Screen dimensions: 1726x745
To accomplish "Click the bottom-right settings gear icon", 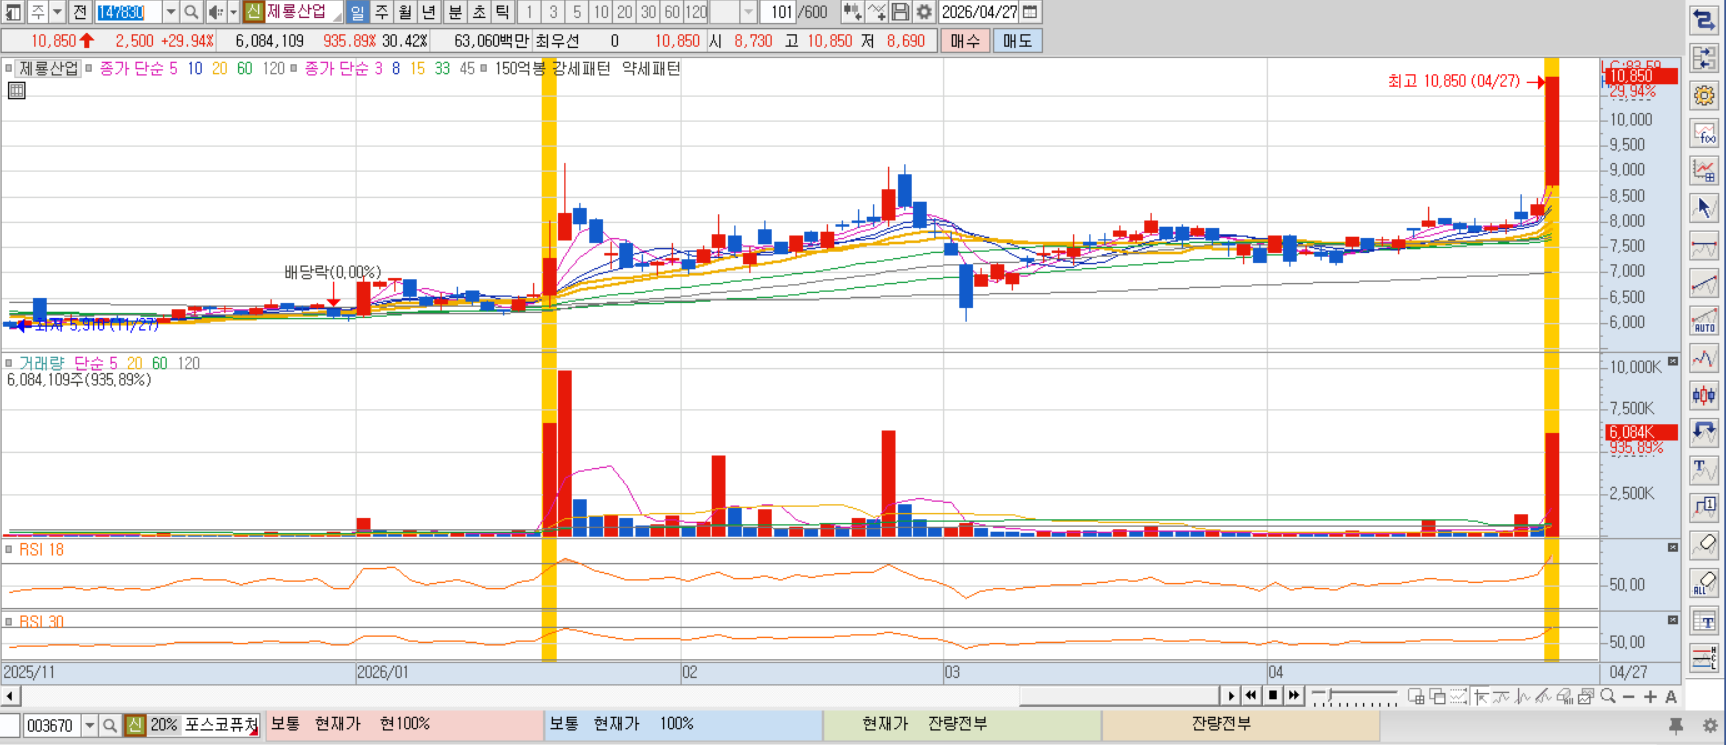I will [1710, 725].
